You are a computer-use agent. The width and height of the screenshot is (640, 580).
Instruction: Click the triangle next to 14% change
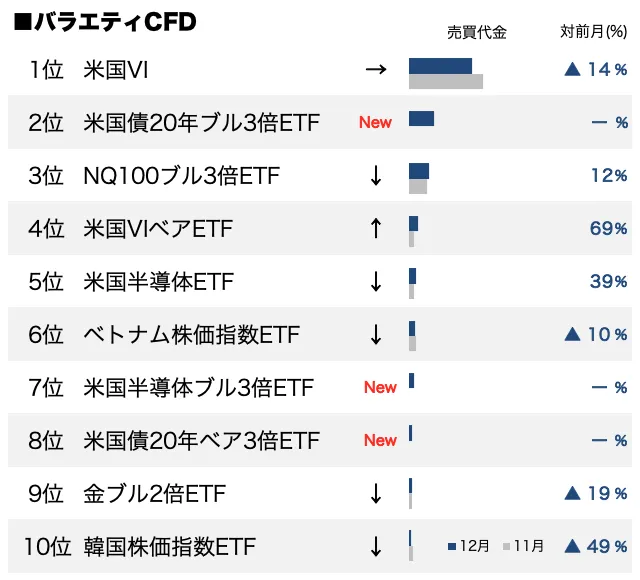pos(573,70)
